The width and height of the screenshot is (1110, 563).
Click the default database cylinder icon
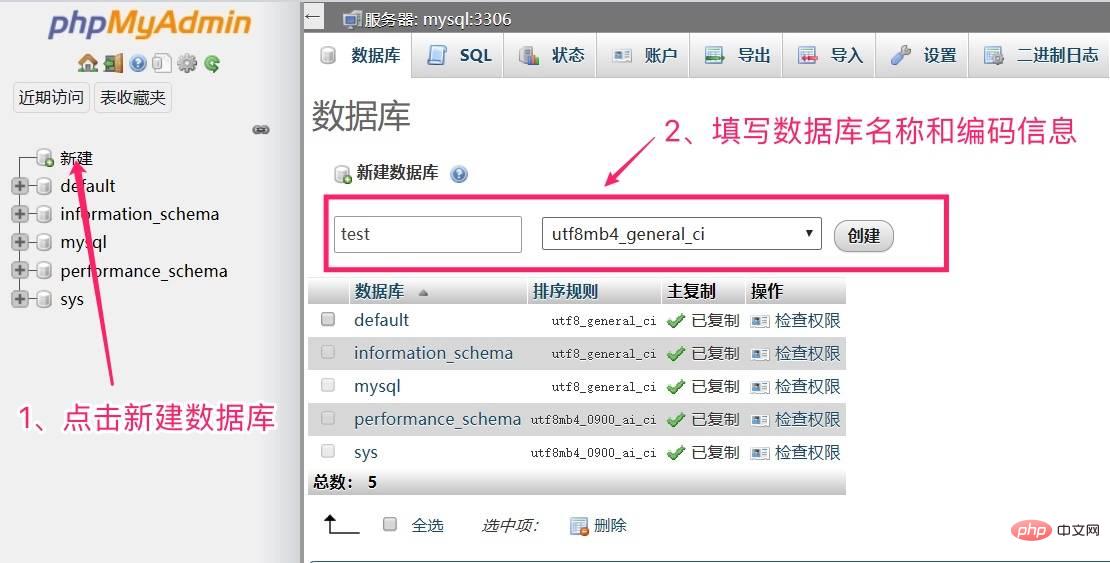click(x=44, y=186)
